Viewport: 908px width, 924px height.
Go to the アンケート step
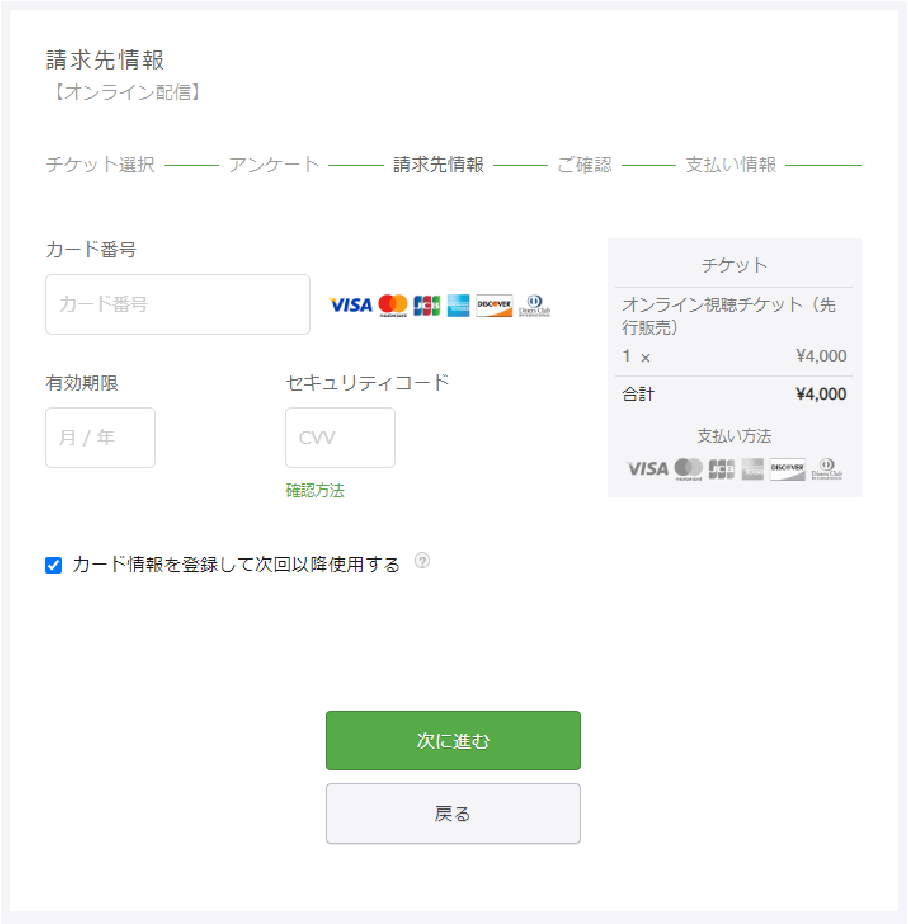point(273,165)
